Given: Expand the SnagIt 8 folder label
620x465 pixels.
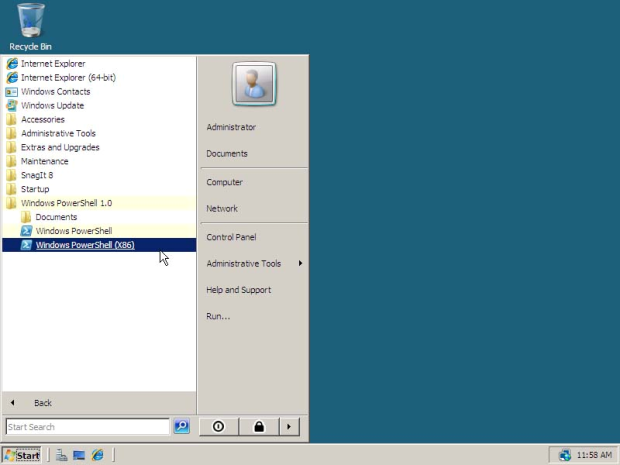Looking at the screenshot, I should (37, 175).
